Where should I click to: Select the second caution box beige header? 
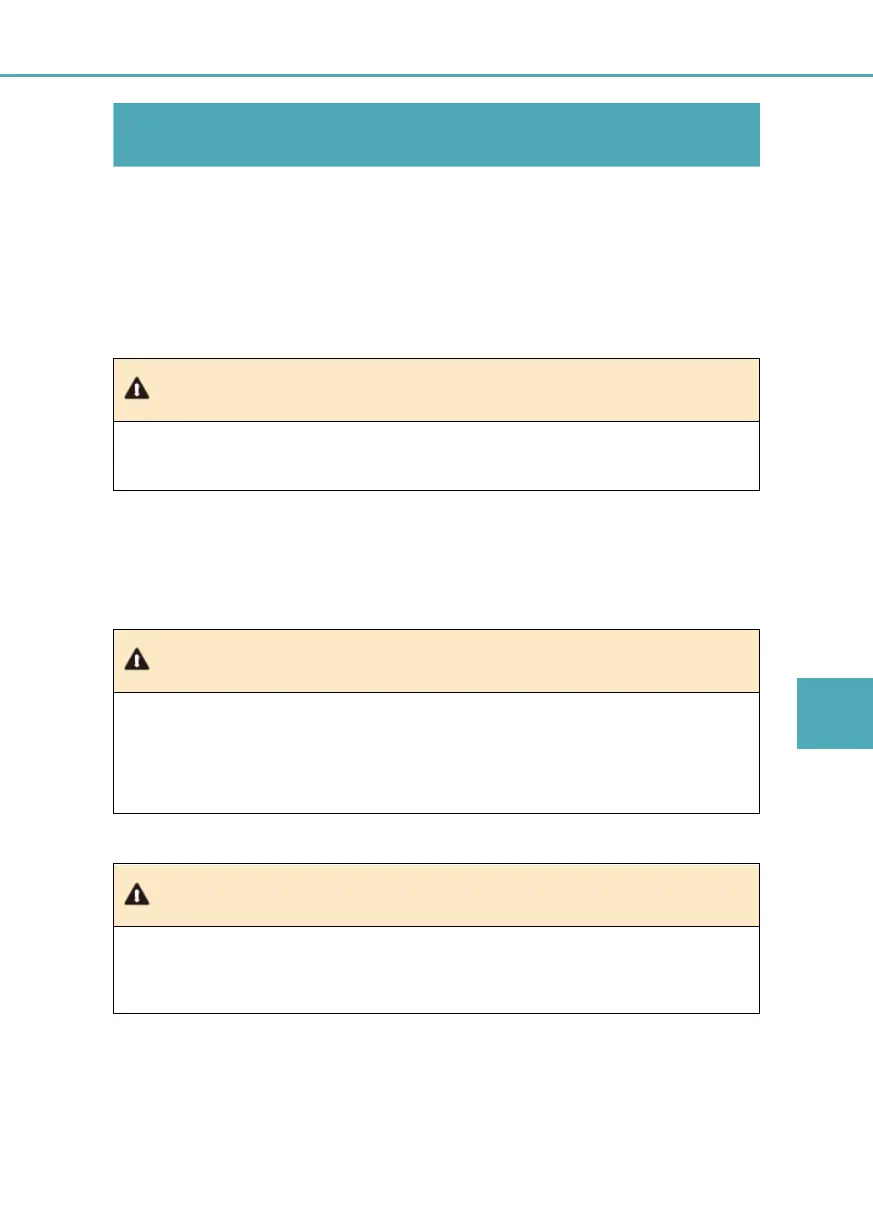(436, 661)
